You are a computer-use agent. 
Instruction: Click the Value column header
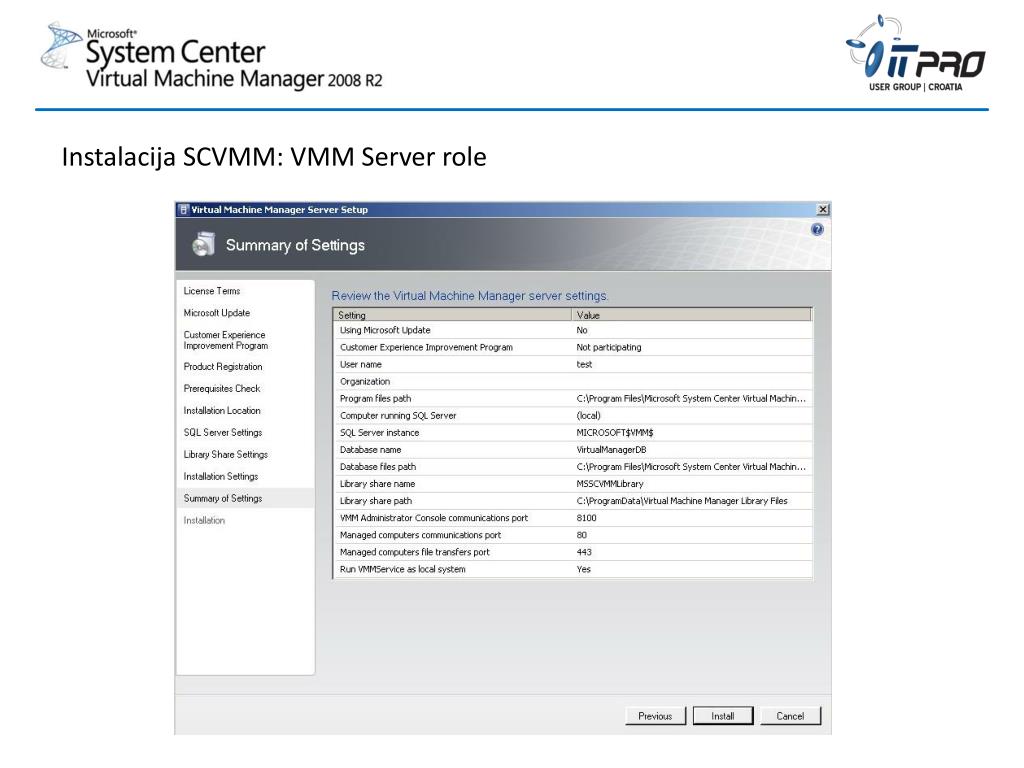coord(692,315)
